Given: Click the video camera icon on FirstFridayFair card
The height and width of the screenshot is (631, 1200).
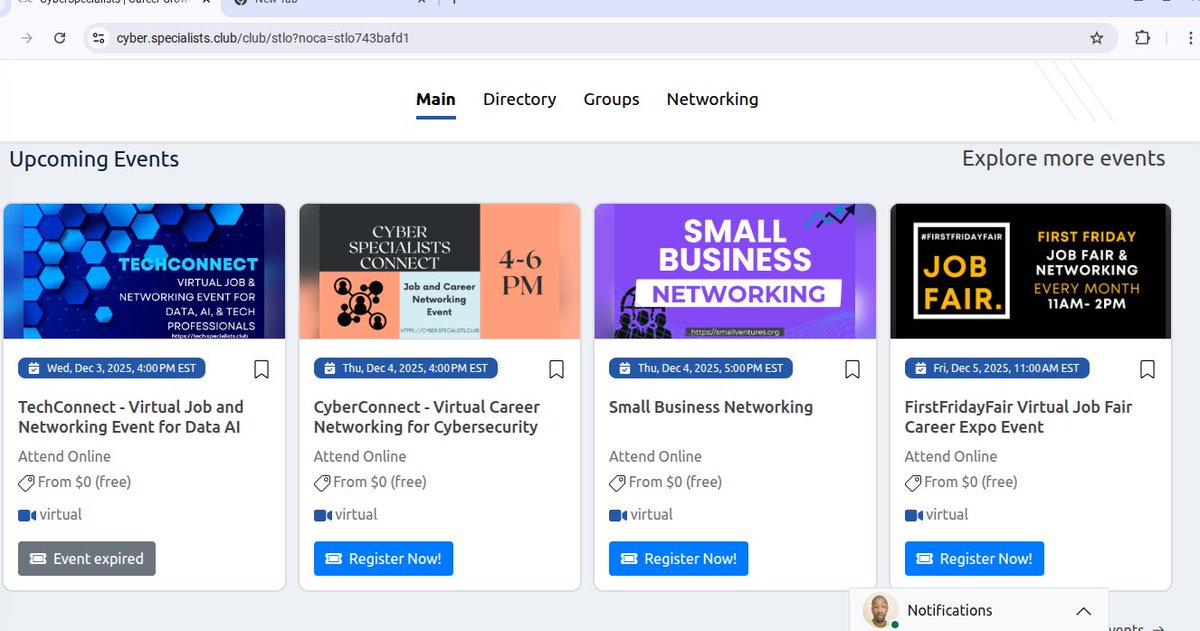Looking at the screenshot, I should (914, 515).
